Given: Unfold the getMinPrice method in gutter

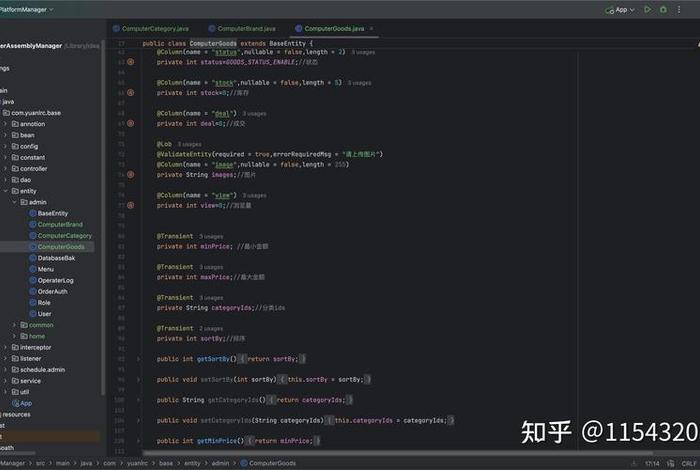Looking at the screenshot, I should (138, 441).
